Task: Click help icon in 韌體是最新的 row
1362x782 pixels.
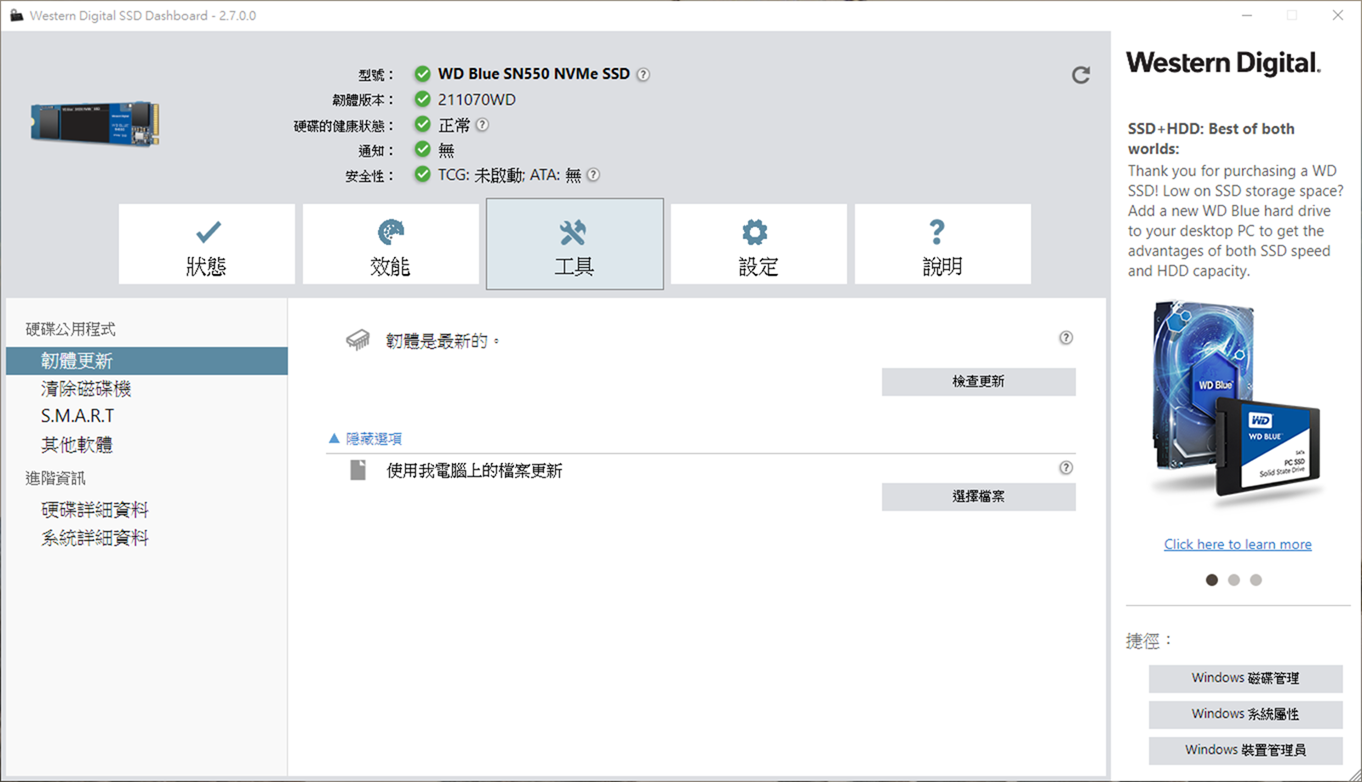Action: (x=1066, y=338)
